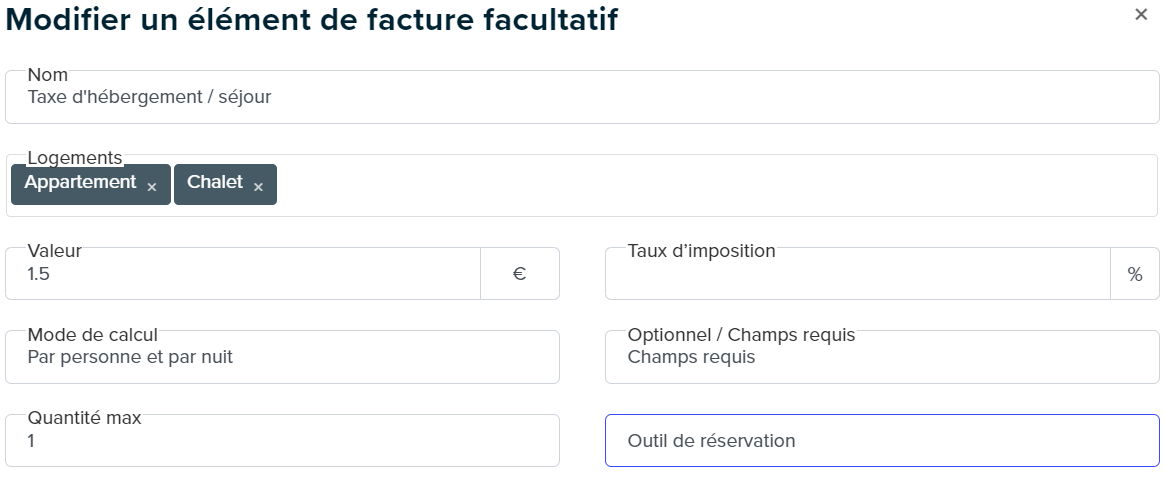Image resolution: width=1164 pixels, height=484 pixels.
Task: Remove the Appartement tag via its x
Action: point(151,187)
